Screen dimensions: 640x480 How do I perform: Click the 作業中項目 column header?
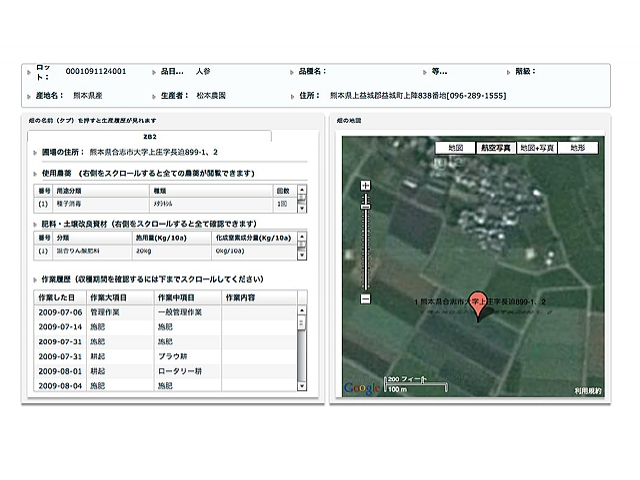pos(188,298)
